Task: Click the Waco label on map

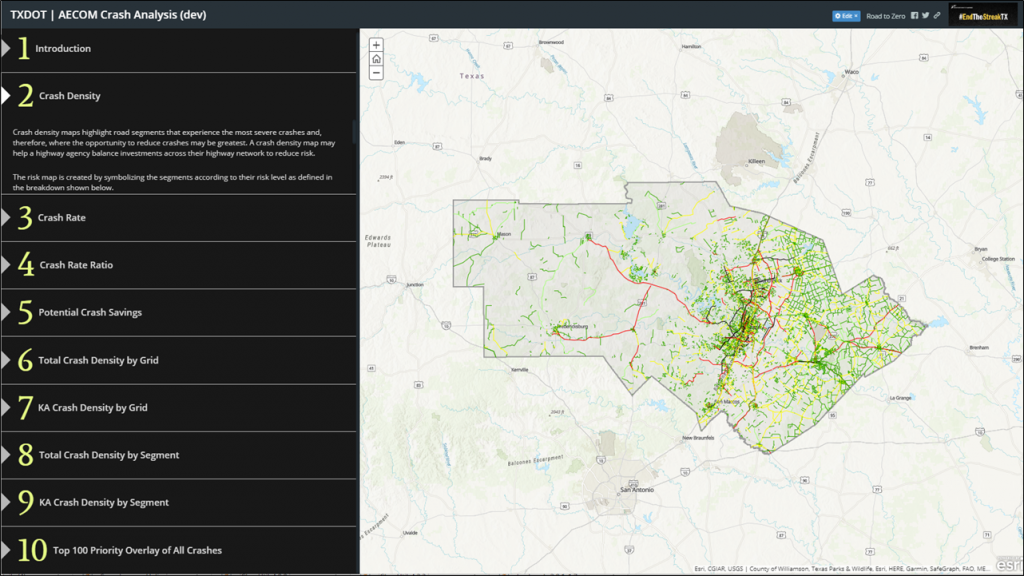Action: [x=852, y=72]
